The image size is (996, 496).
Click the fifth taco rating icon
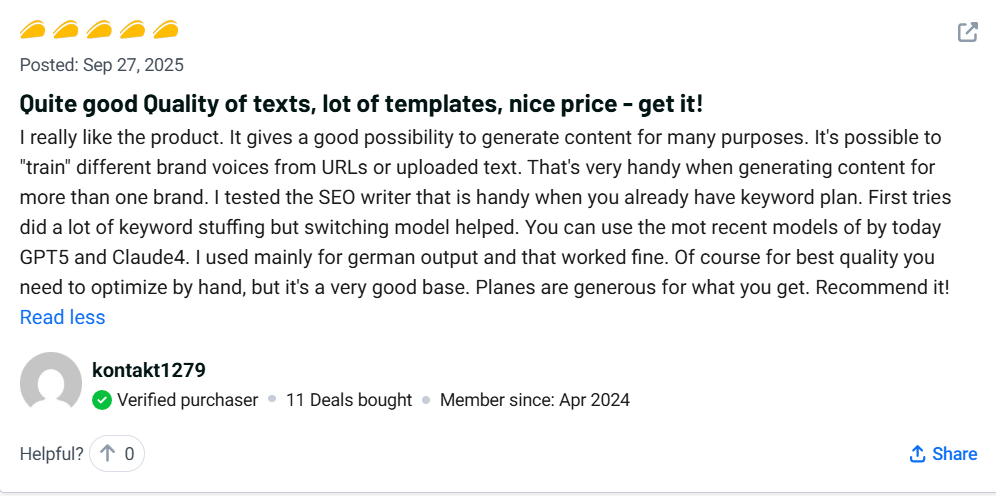(x=165, y=30)
